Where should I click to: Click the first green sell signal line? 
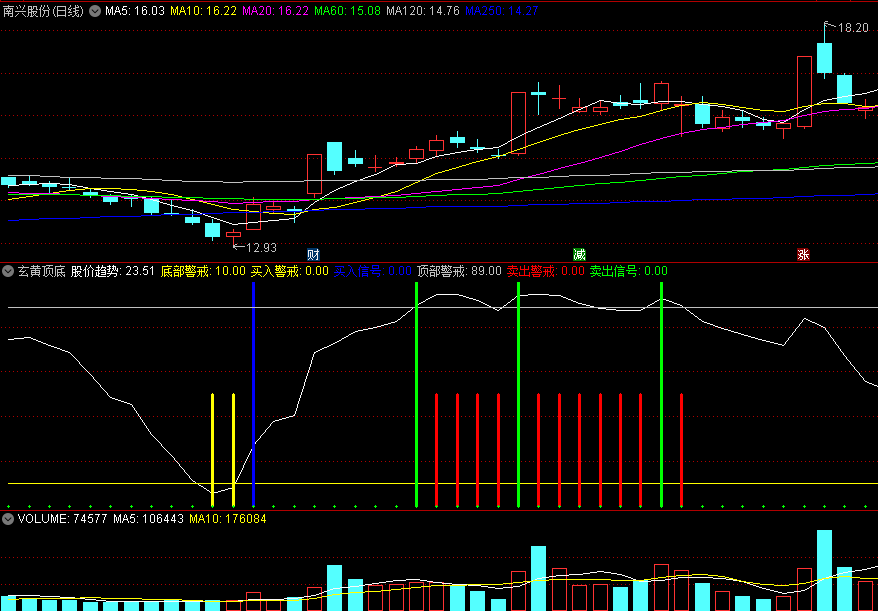tap(417, 394)
